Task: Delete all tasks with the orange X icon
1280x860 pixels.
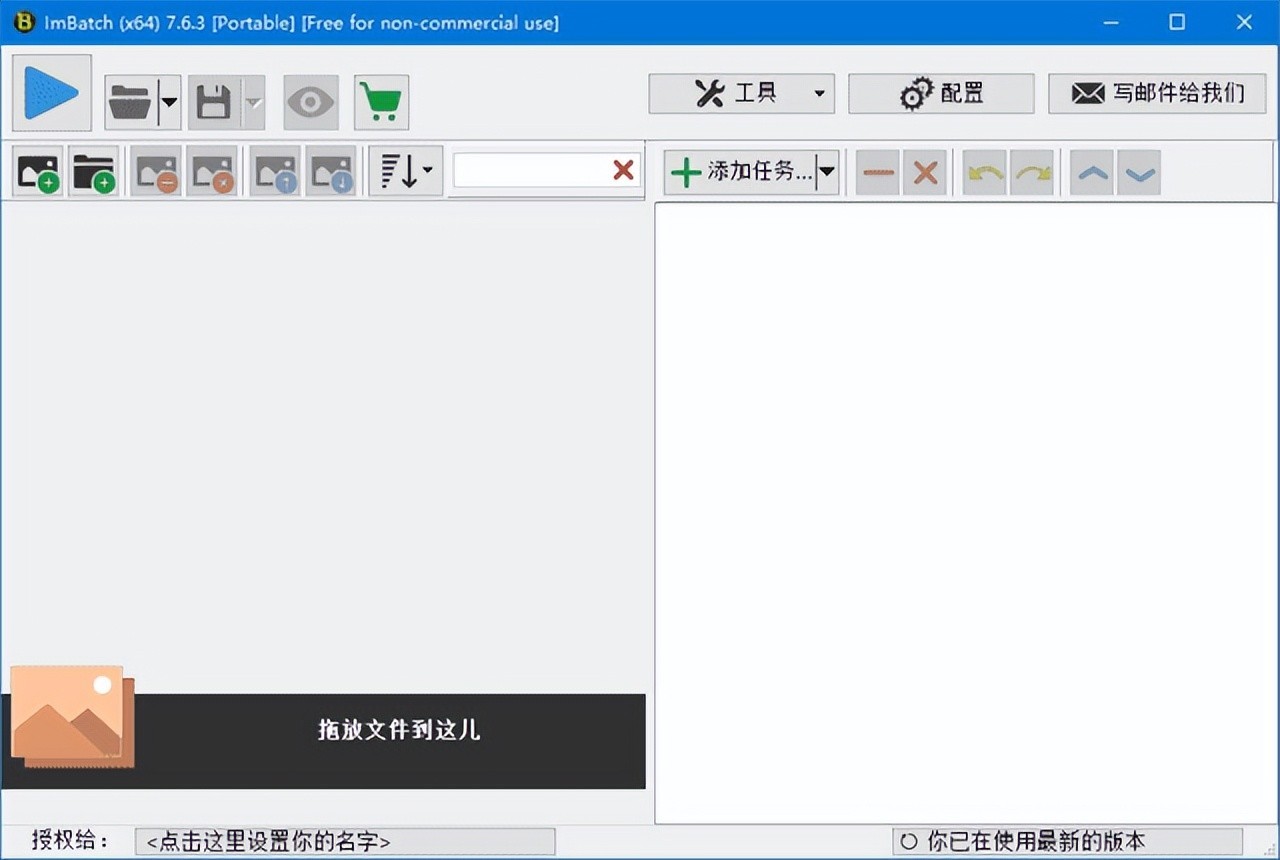Action: (925, 172)
